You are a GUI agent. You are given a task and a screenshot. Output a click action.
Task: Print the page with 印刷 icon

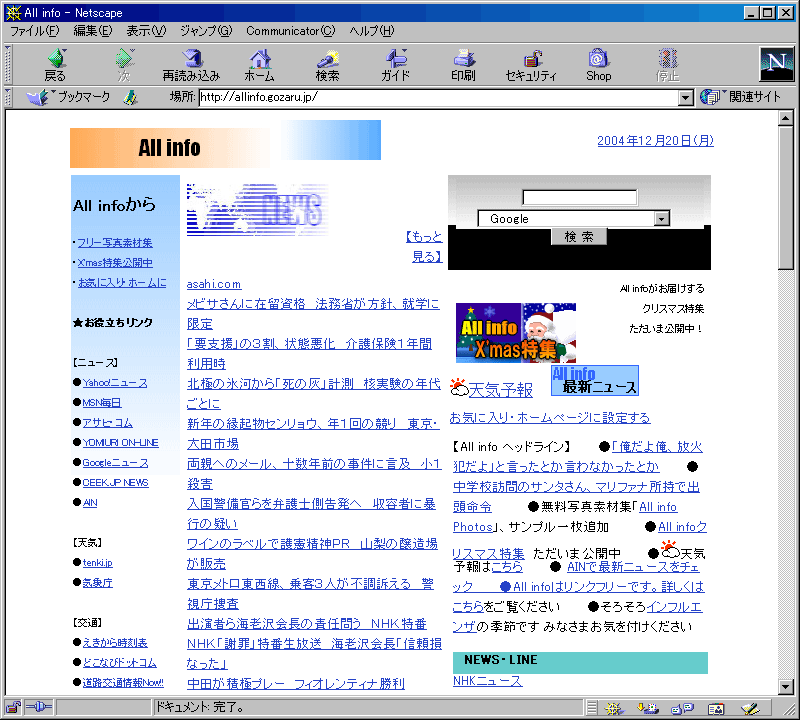[x=463, y=65]
